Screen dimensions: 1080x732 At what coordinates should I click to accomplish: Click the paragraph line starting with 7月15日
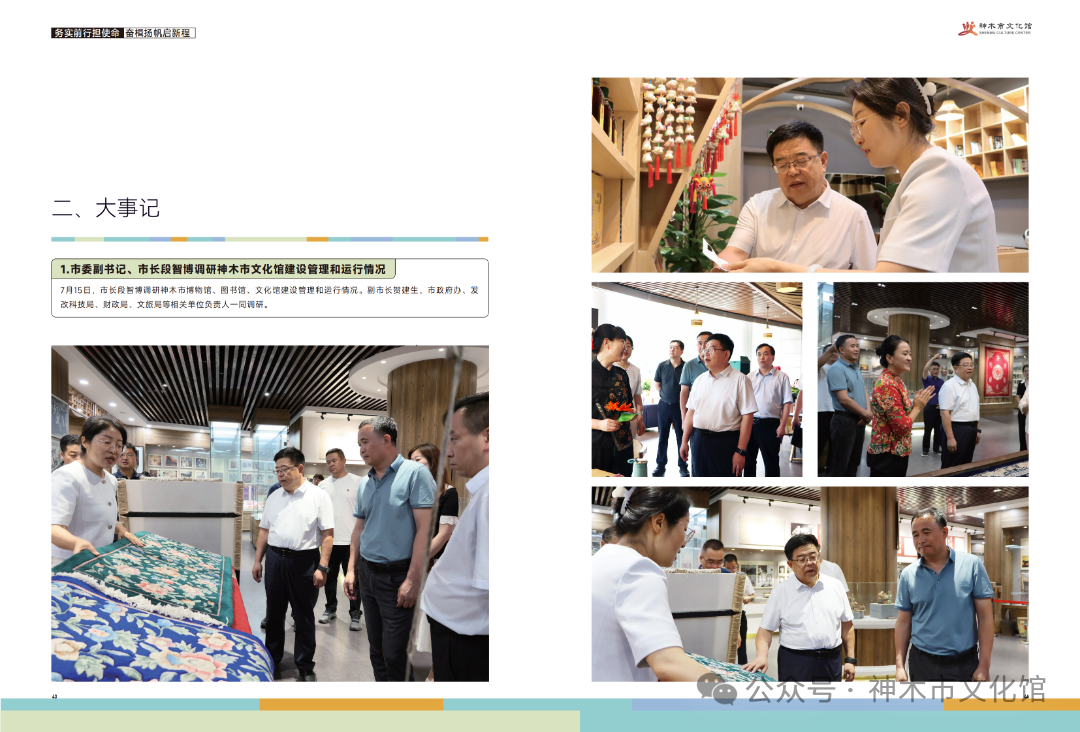[269, 290]
